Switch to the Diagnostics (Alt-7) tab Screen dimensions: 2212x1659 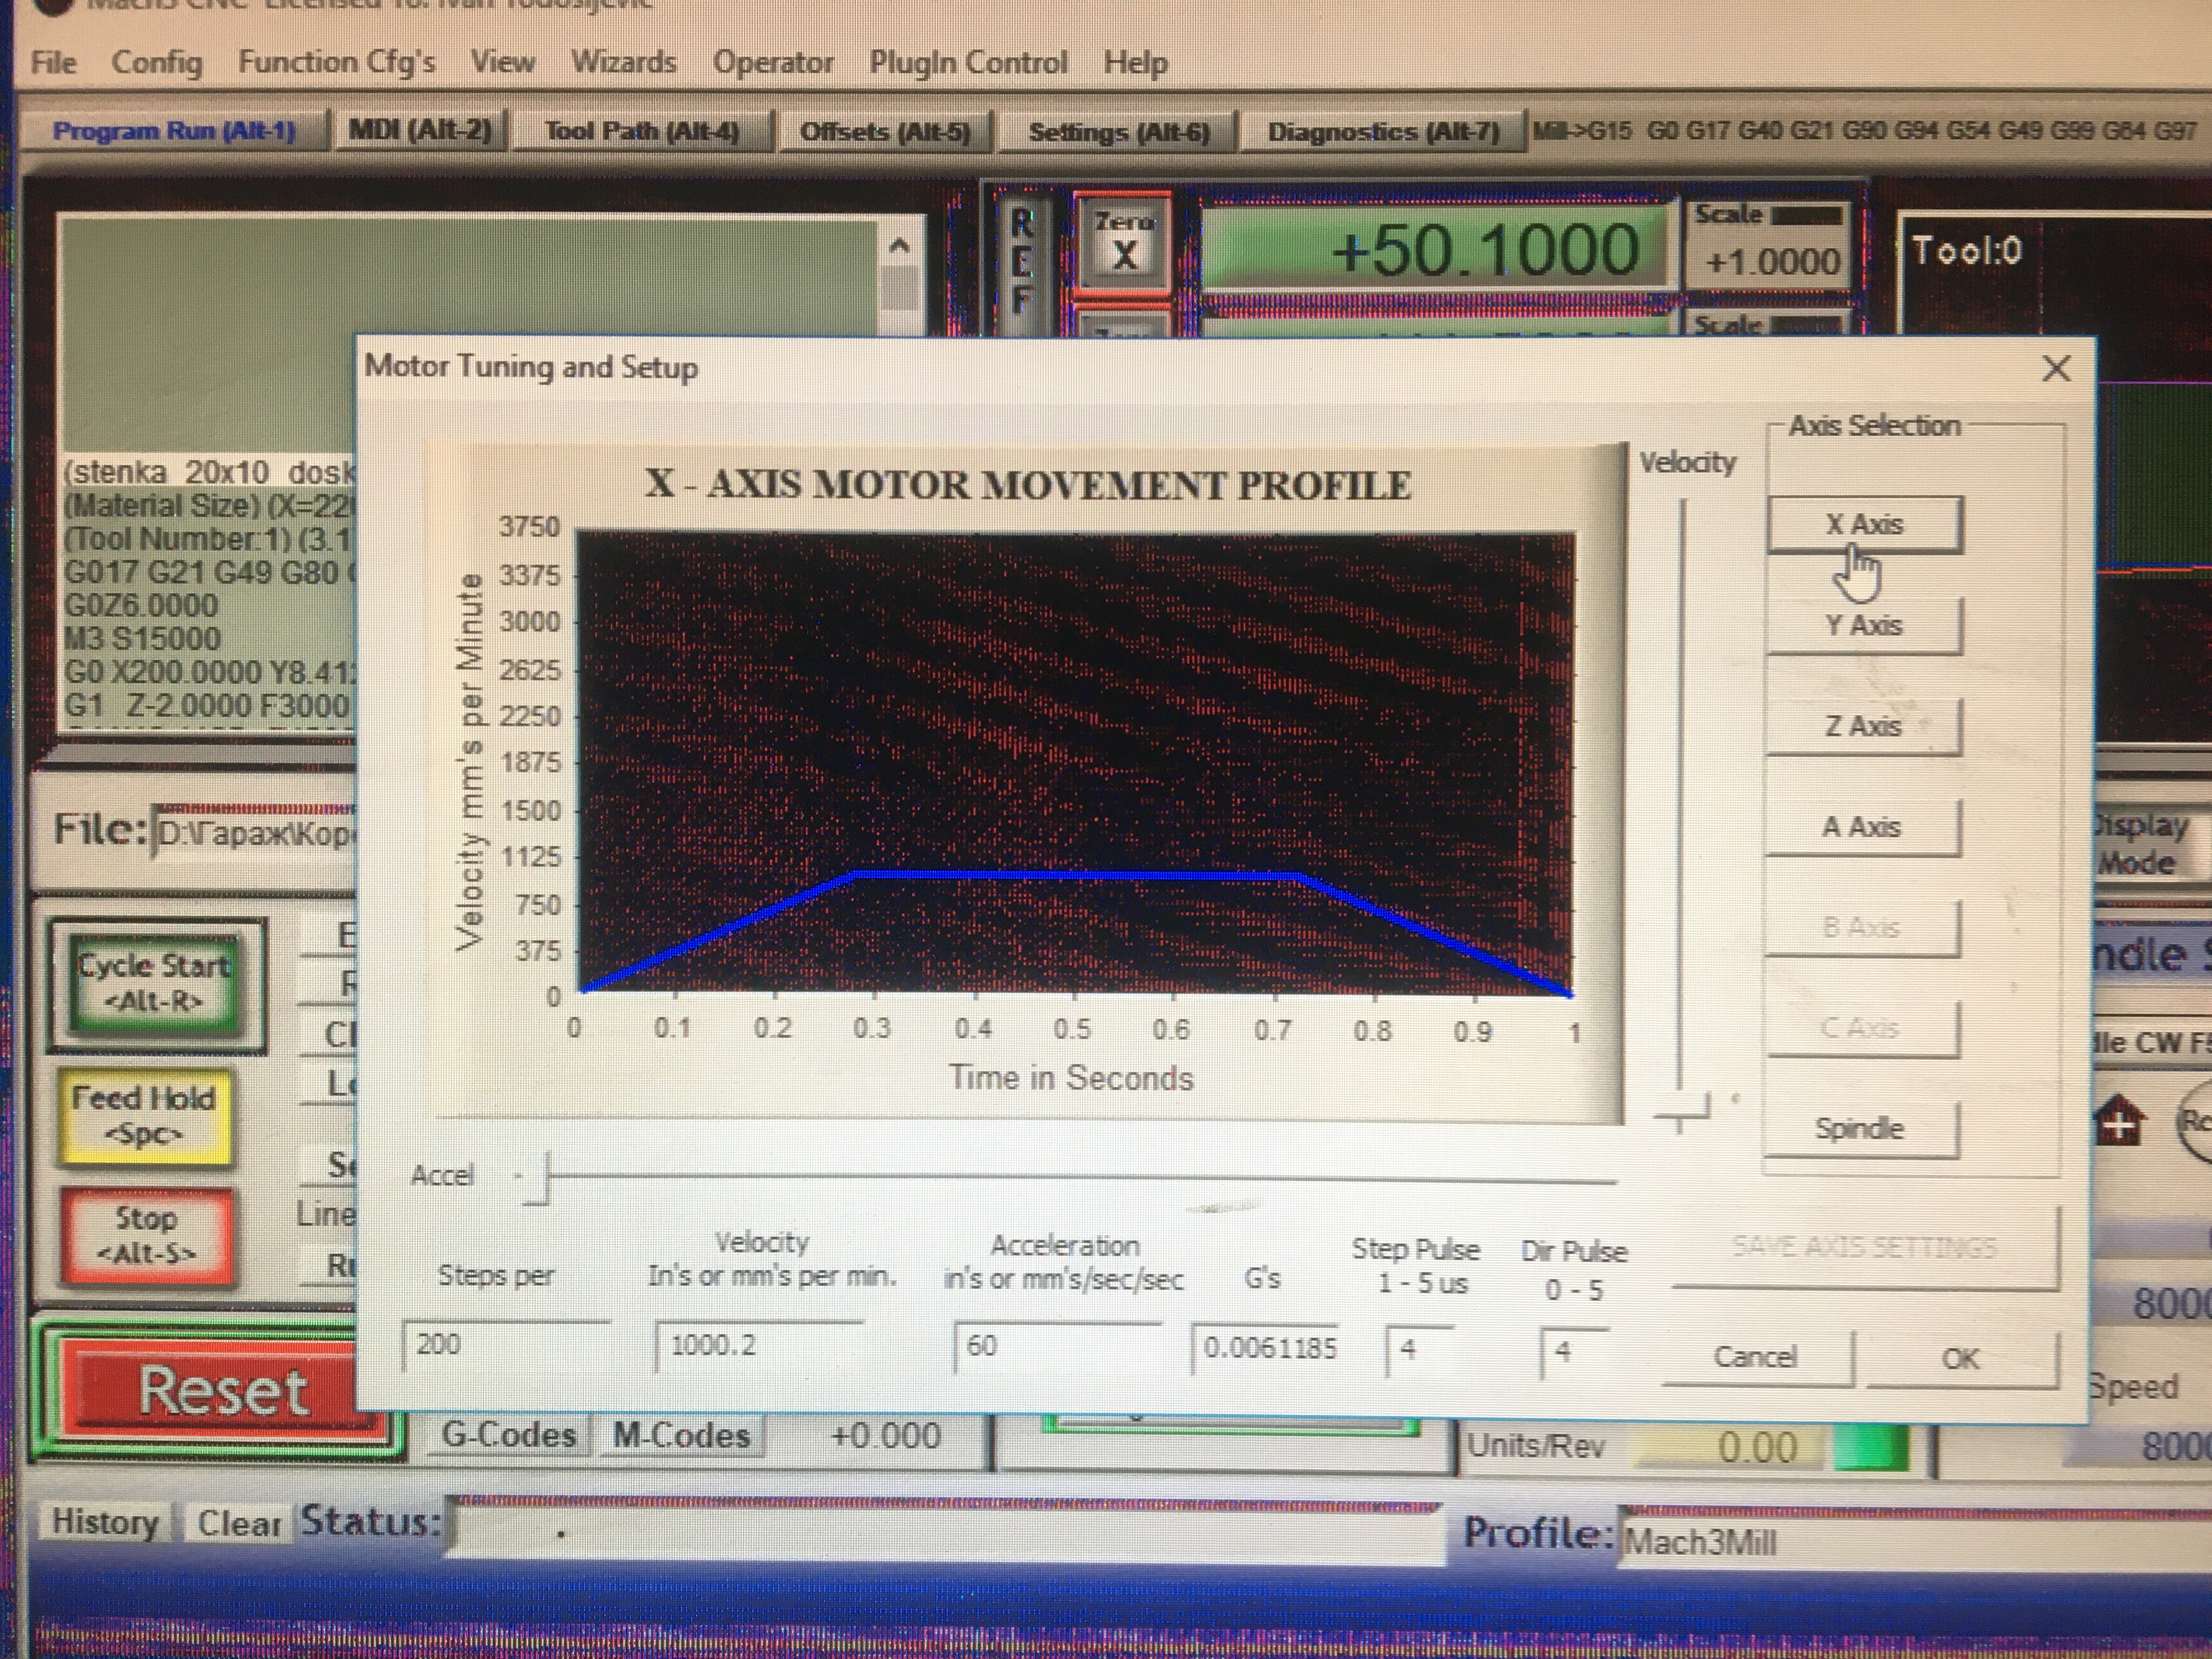point(1383,132)
